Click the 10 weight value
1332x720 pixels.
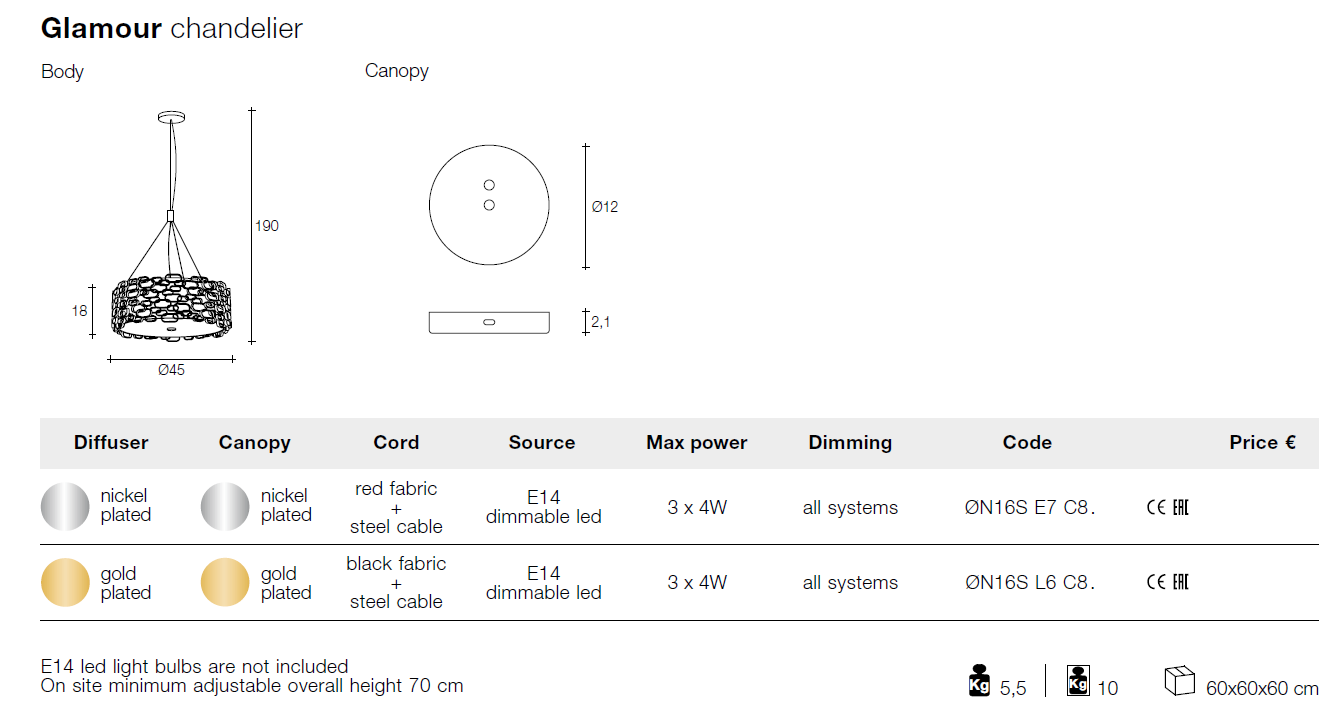coord(1108,688)
